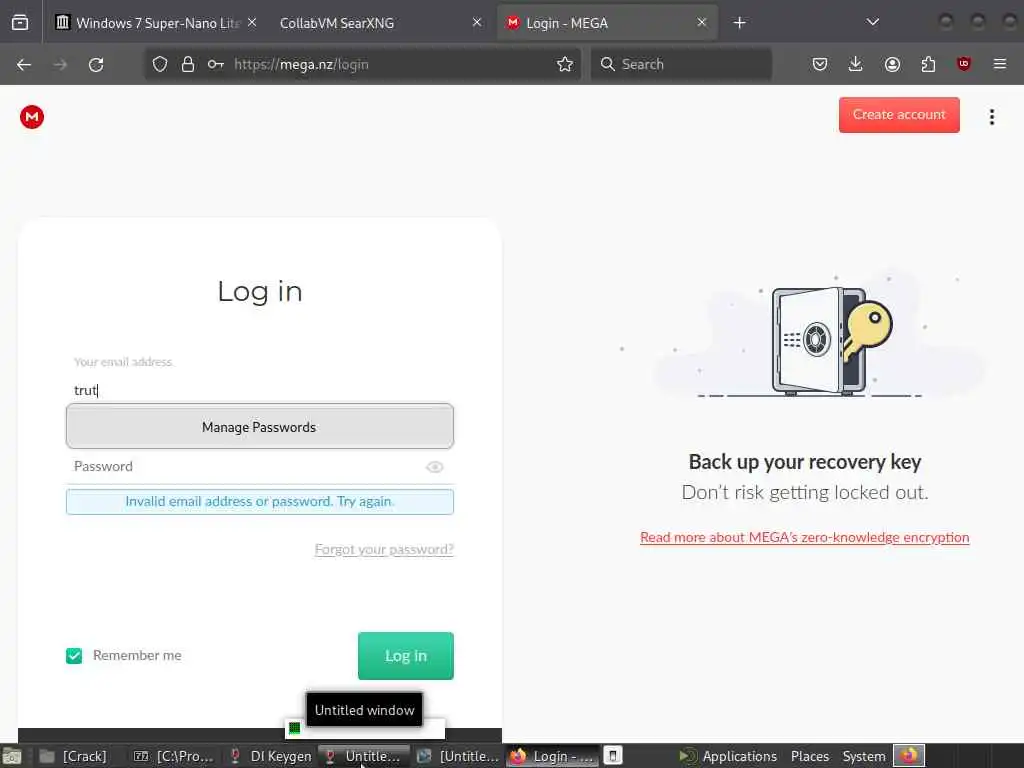Switch to the DI Keygen taskbar window
The width and height of the screenshot is (1024, 768).
point(270,756)
